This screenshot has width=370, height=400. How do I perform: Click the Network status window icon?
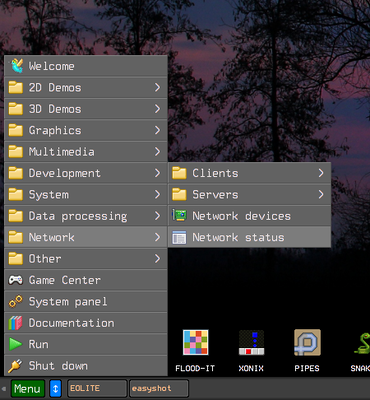coord(179,237)
